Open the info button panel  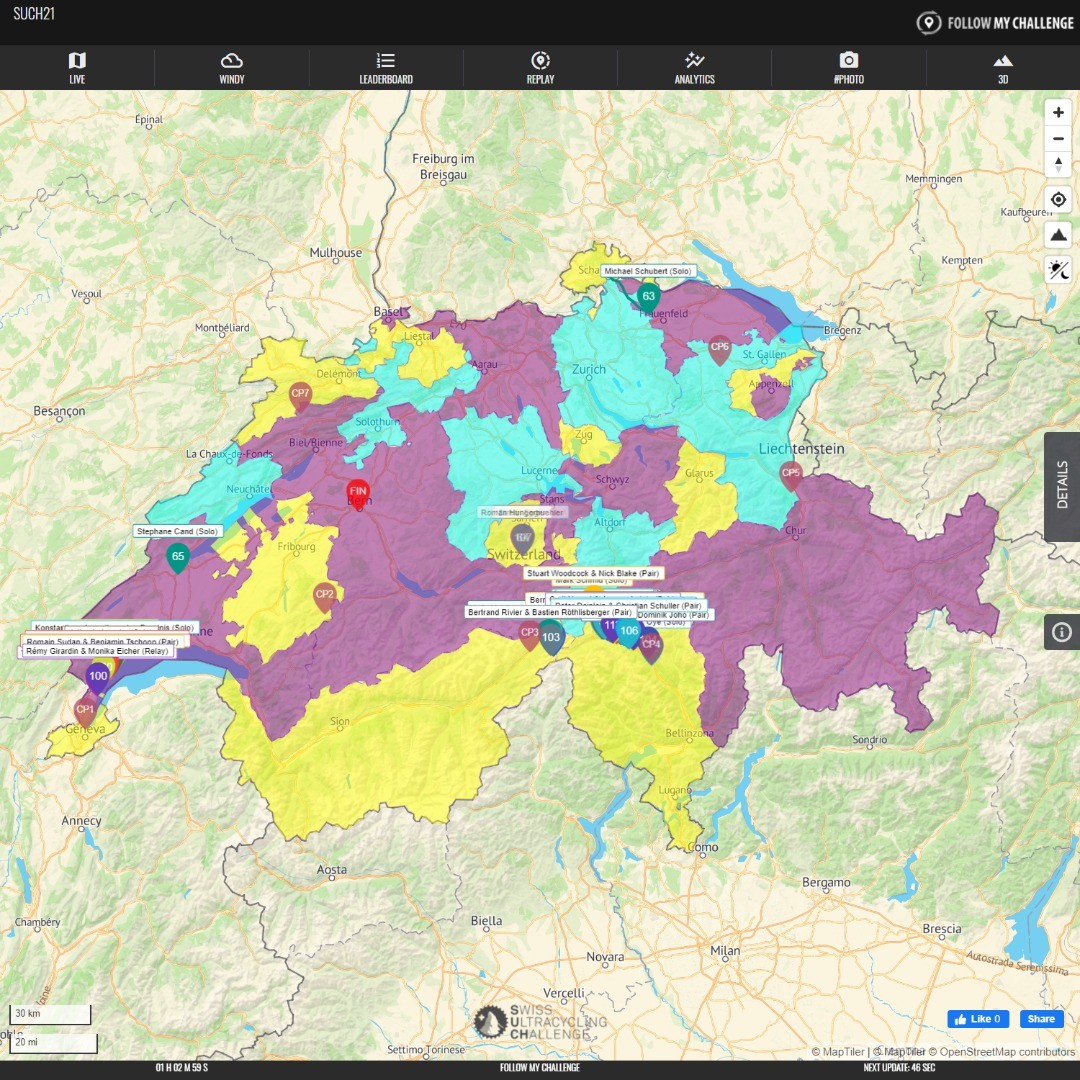click(x=1061, y=632)
